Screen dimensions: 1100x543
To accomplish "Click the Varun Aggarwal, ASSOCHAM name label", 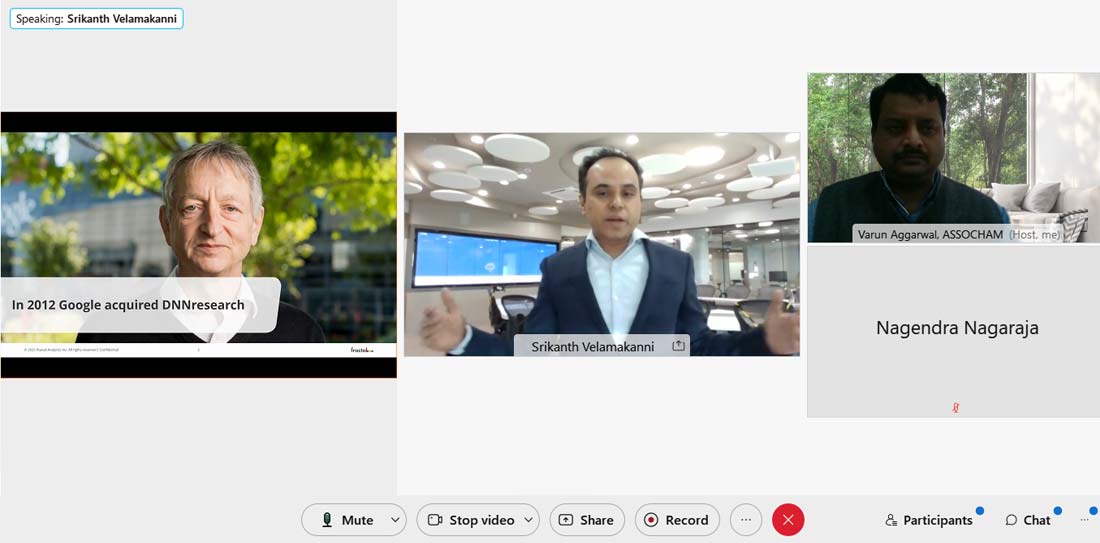I will pos(930,234).
